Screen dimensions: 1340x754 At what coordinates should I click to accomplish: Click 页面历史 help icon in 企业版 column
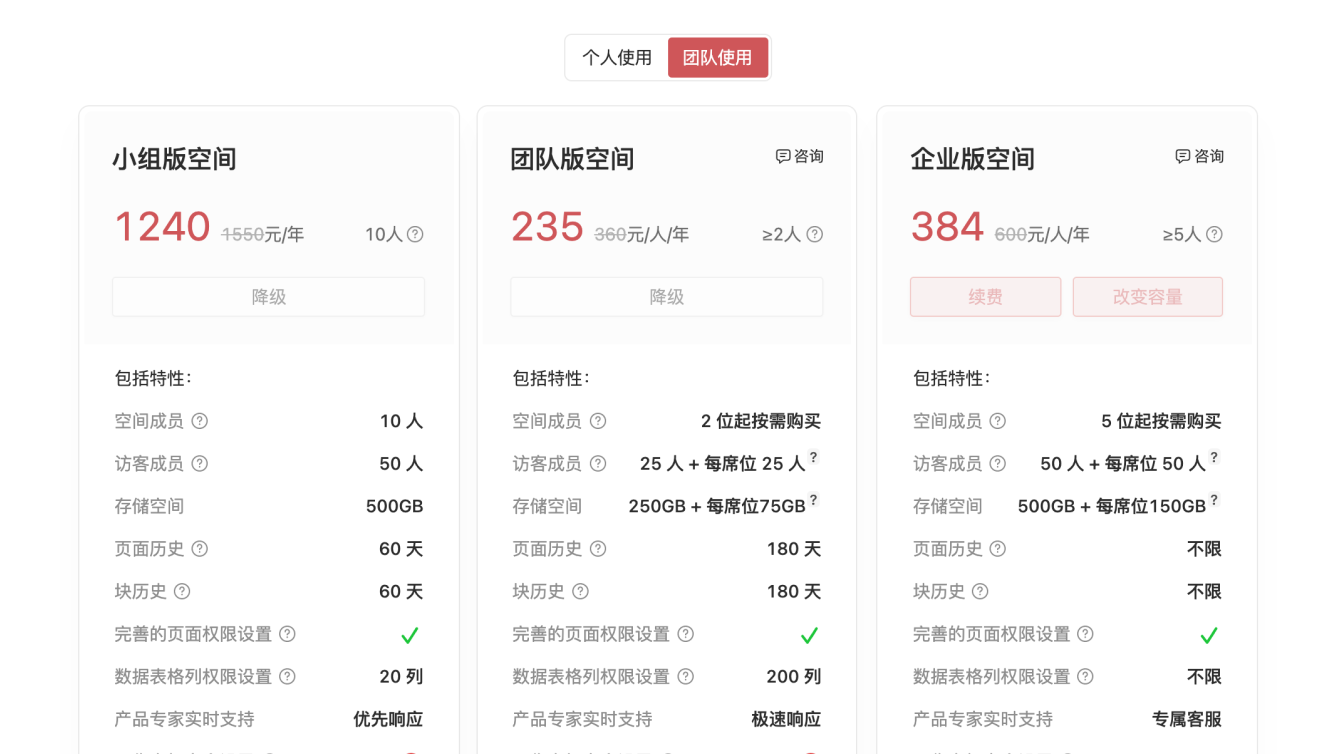(x=997, y=549)
